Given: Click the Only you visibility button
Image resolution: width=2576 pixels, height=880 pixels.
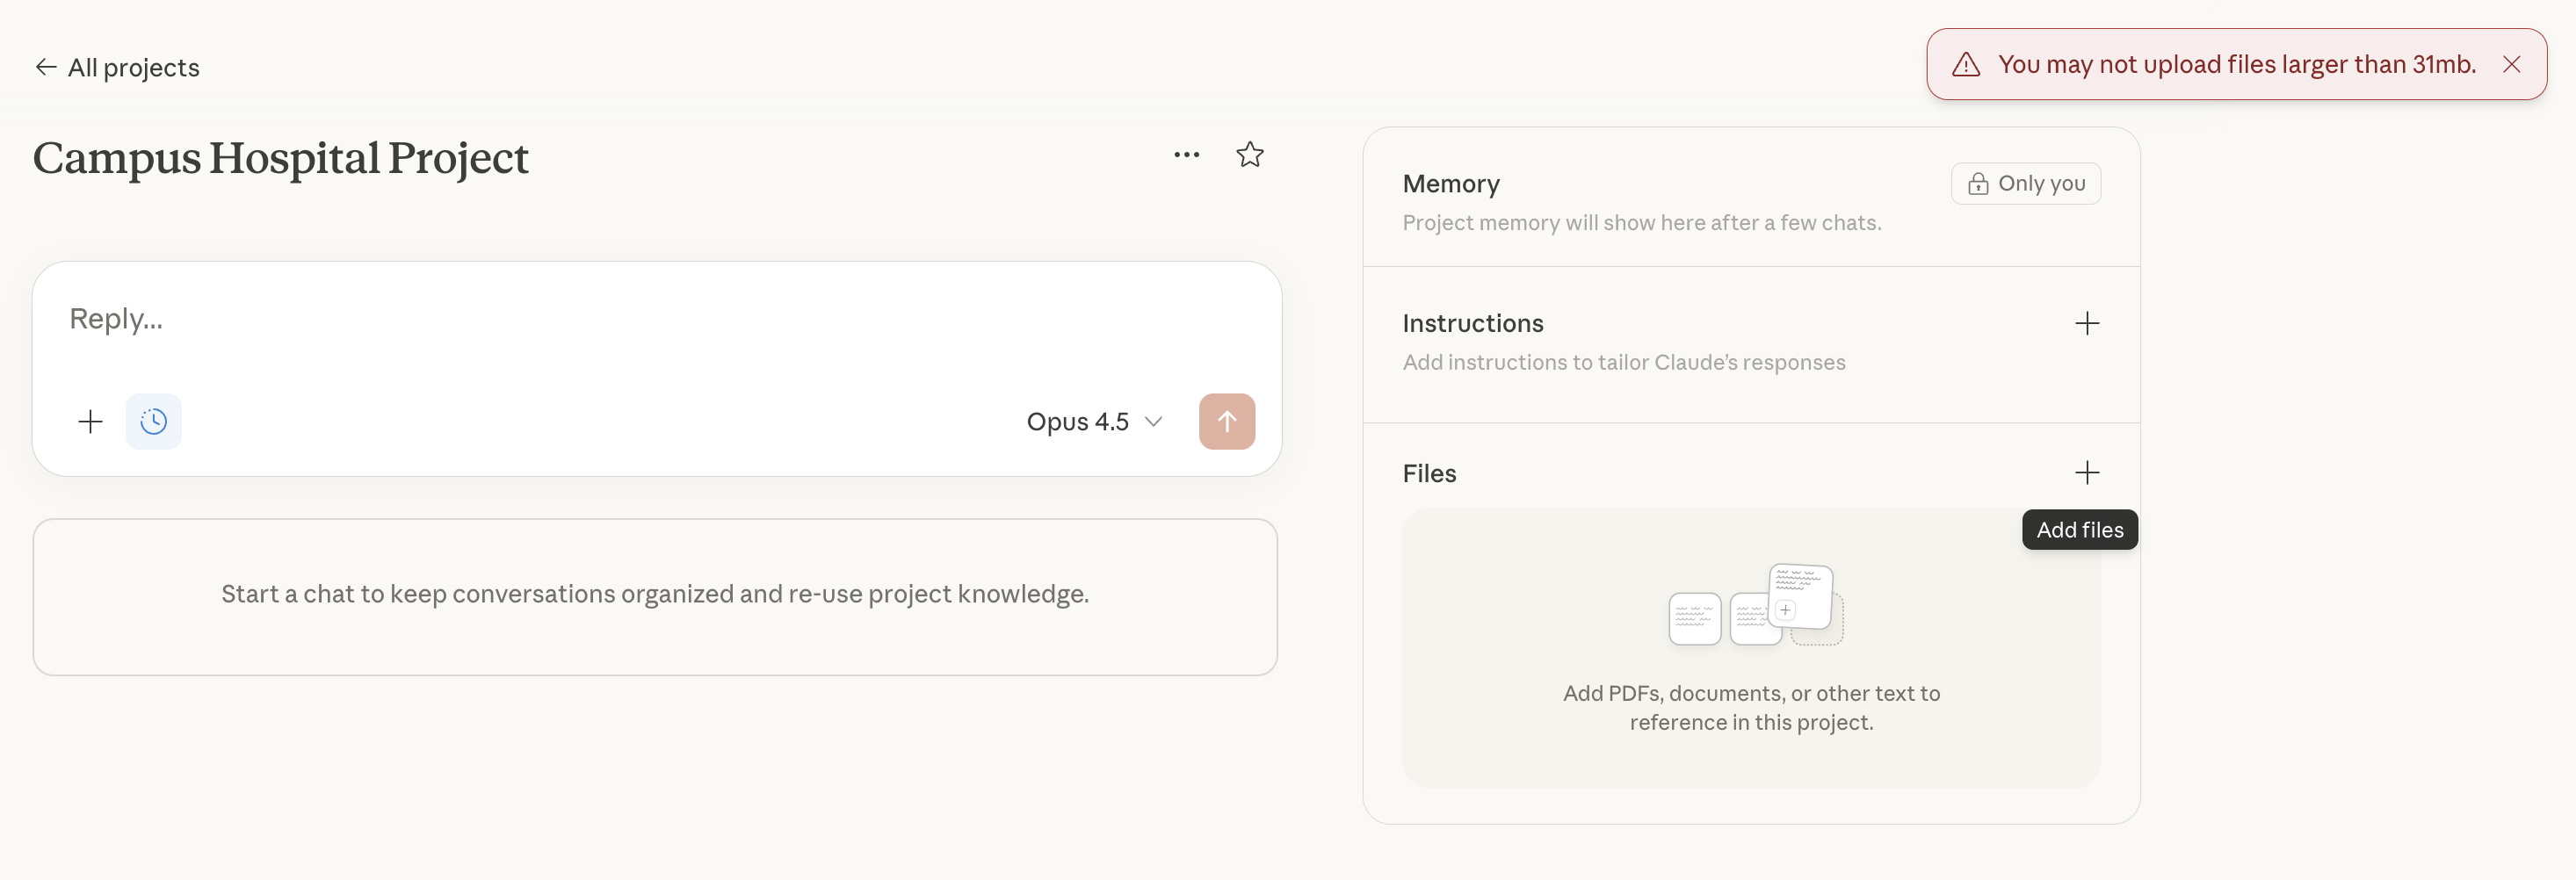Looking at the screenshot, I should (x=2025, y=184).
